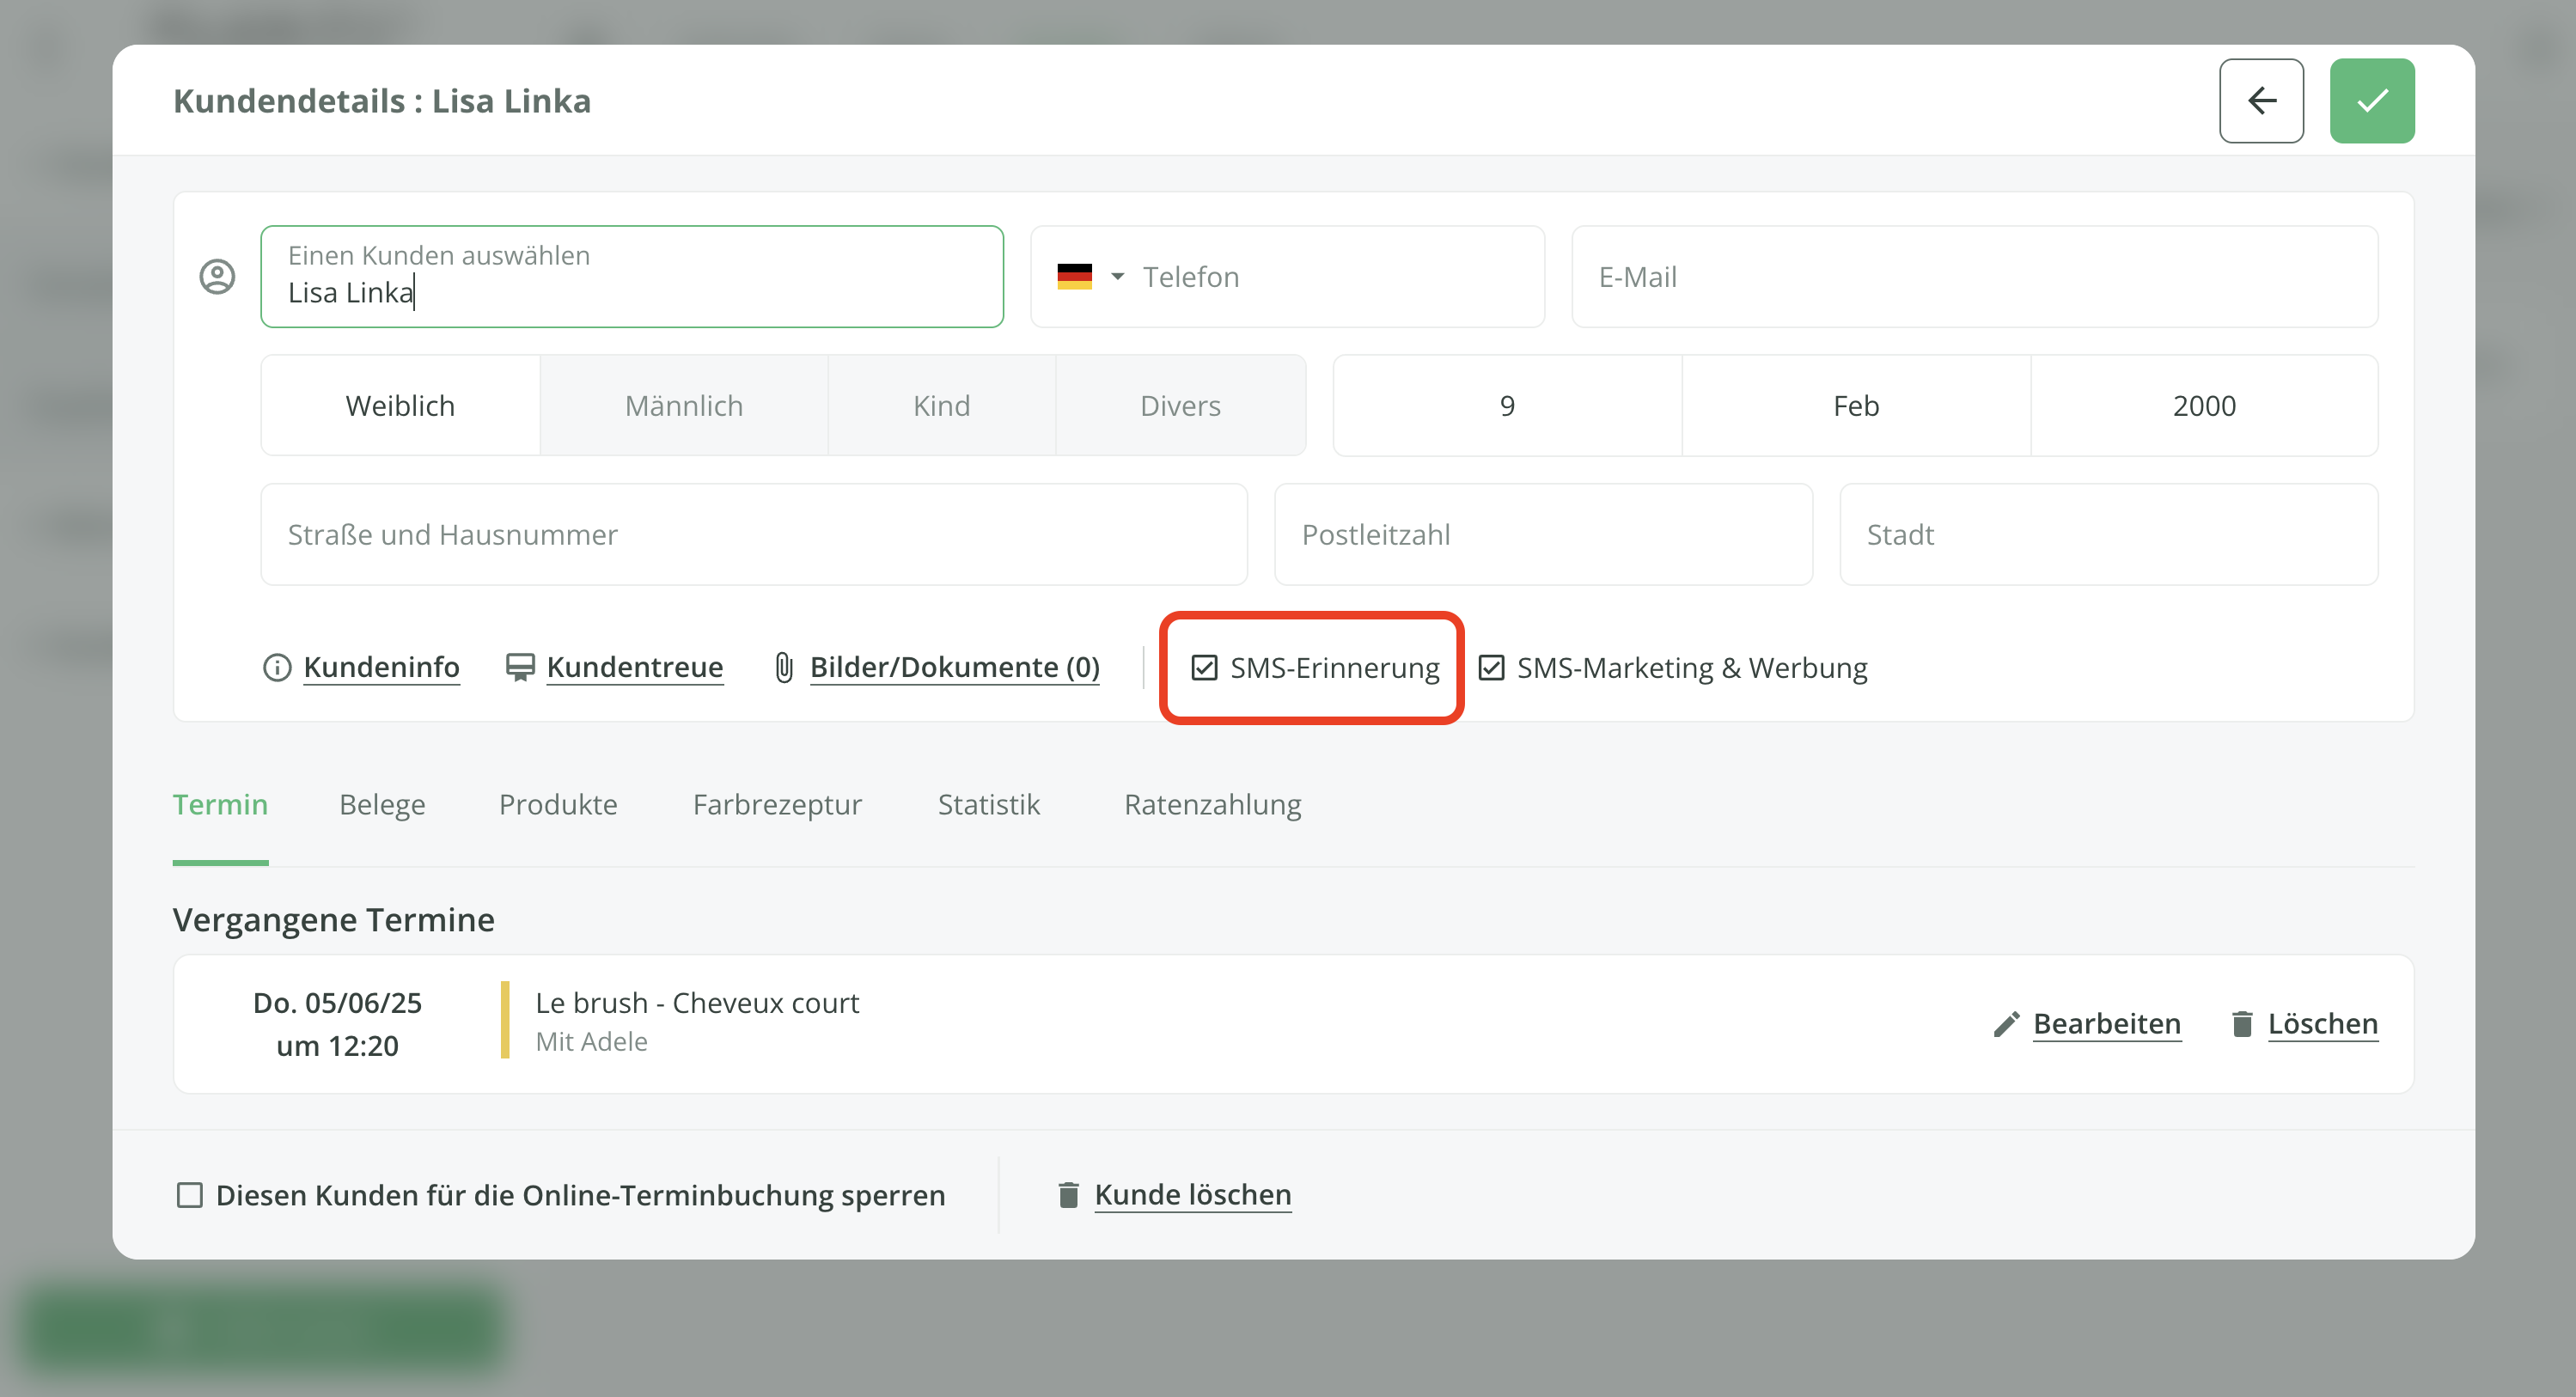Click the trash icon beside Löschen
Image resolution: width=2576 pixels, height=1397 pixels.
2242,1024
